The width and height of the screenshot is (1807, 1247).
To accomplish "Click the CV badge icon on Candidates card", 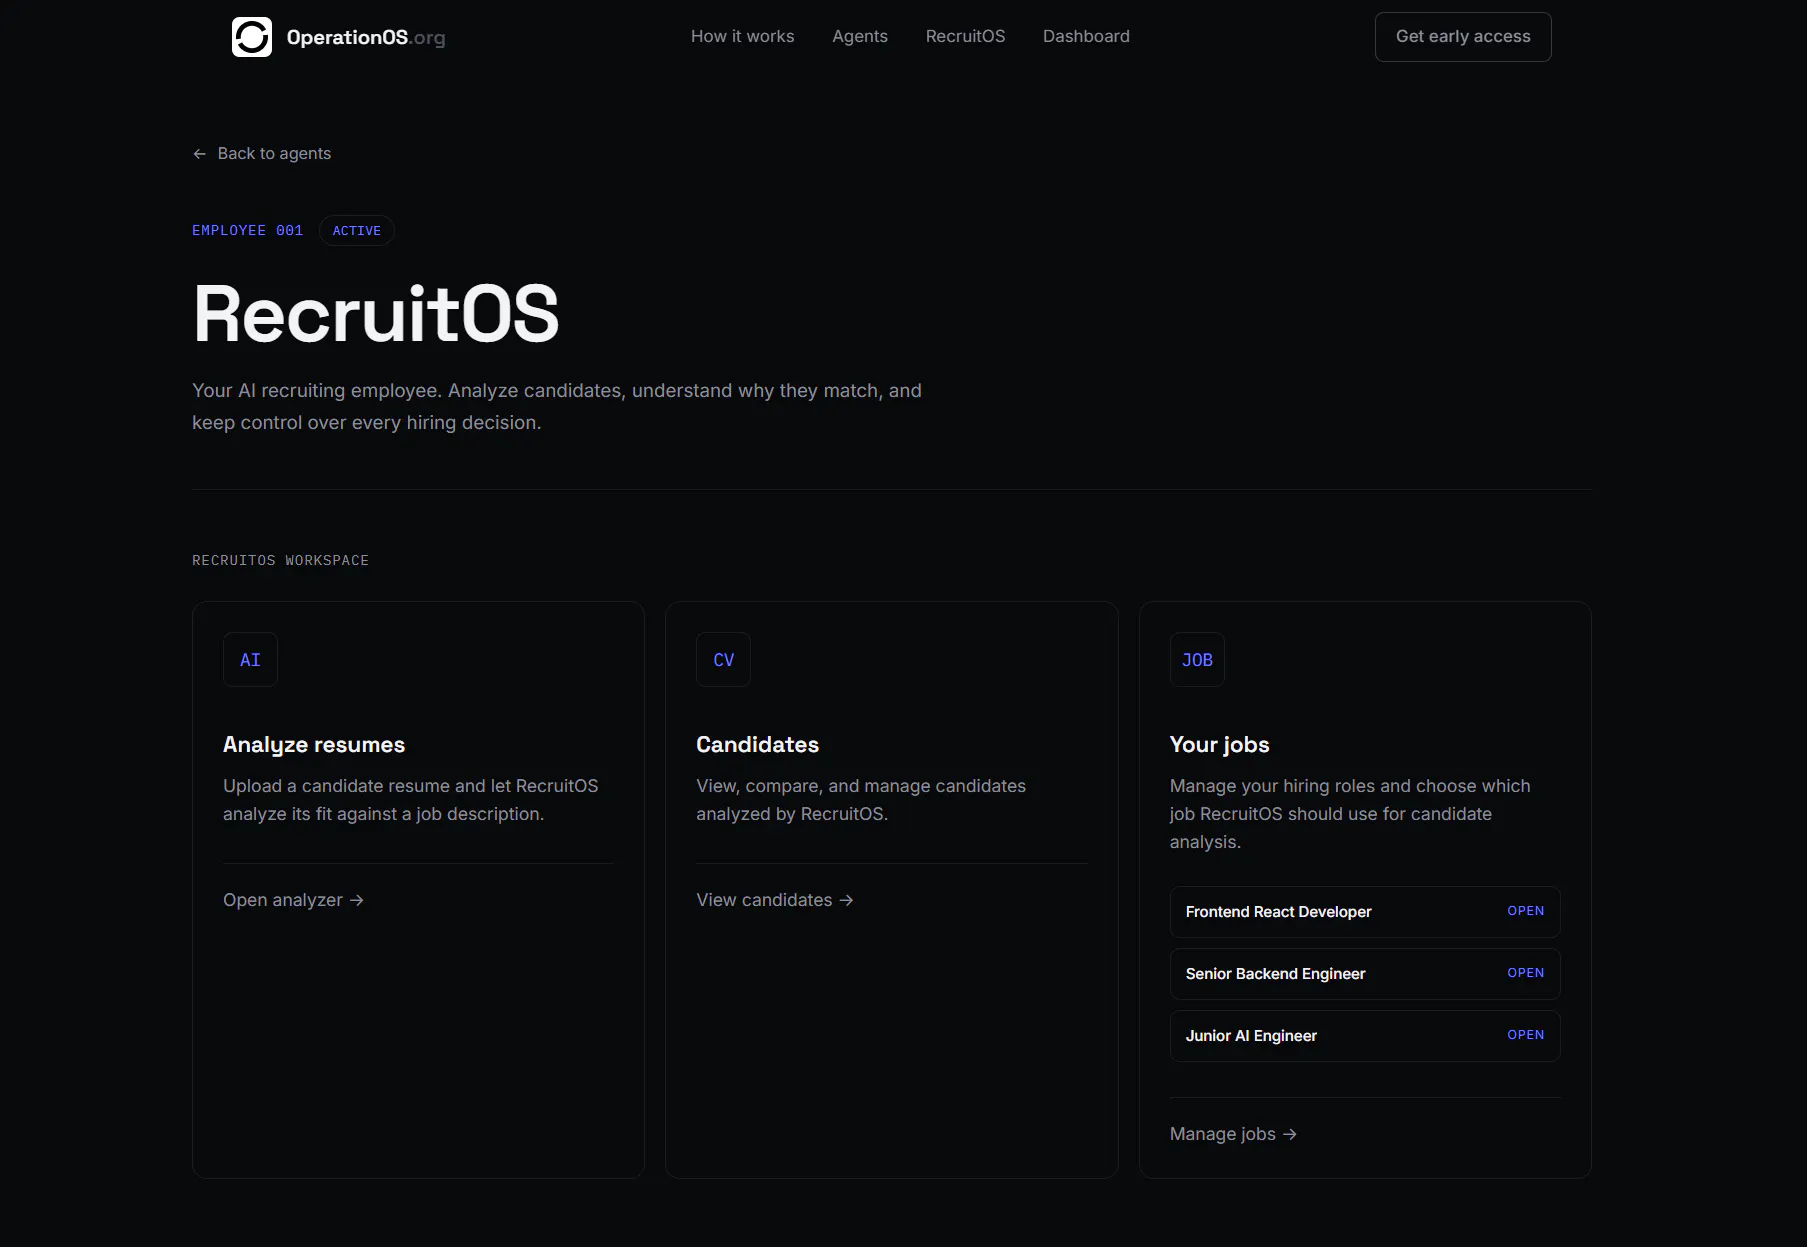I will tap(723, 660).
